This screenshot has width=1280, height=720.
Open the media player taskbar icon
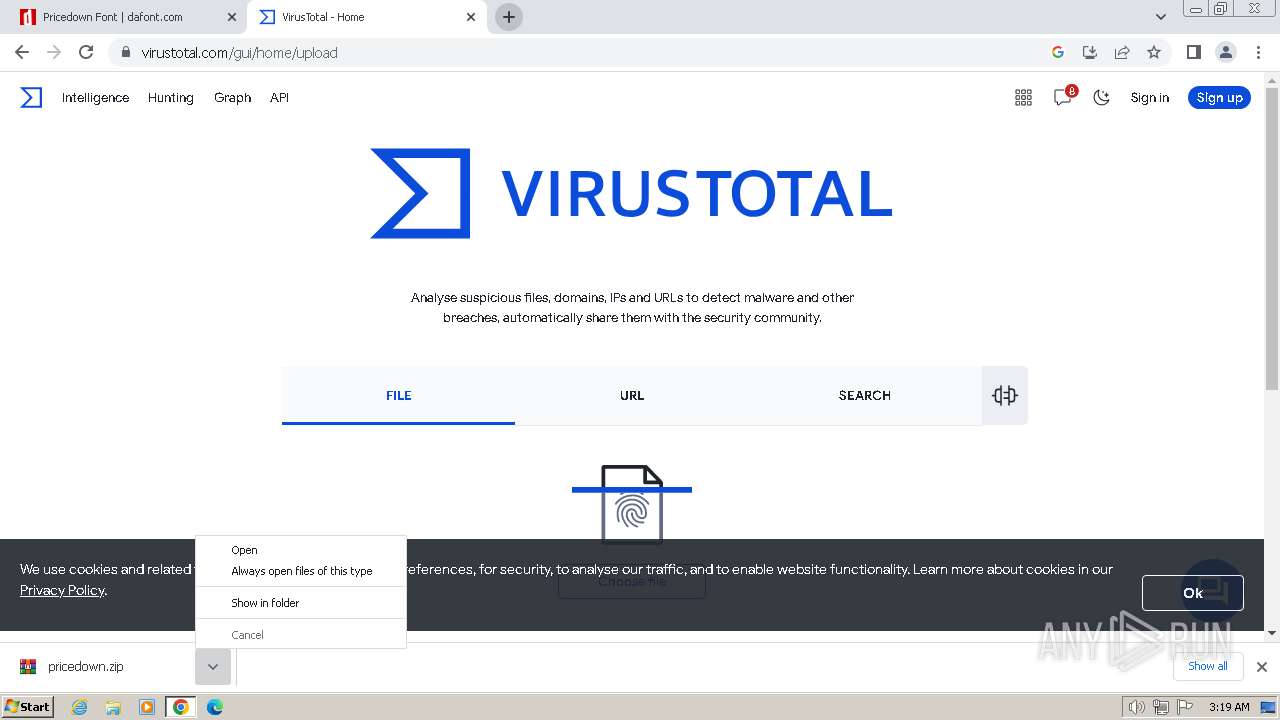(147, 707)
